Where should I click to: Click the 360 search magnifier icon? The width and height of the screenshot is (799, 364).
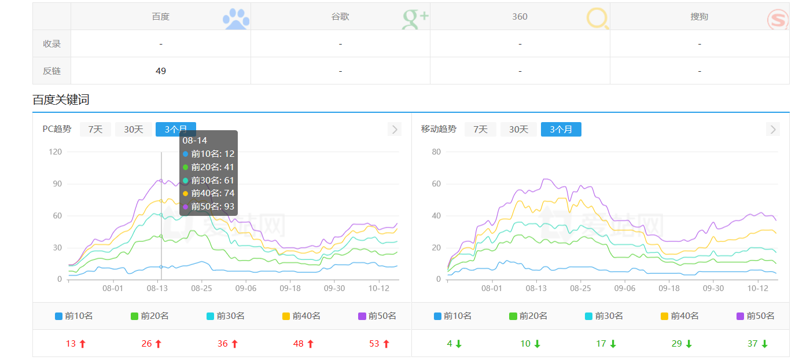[597, 19]
